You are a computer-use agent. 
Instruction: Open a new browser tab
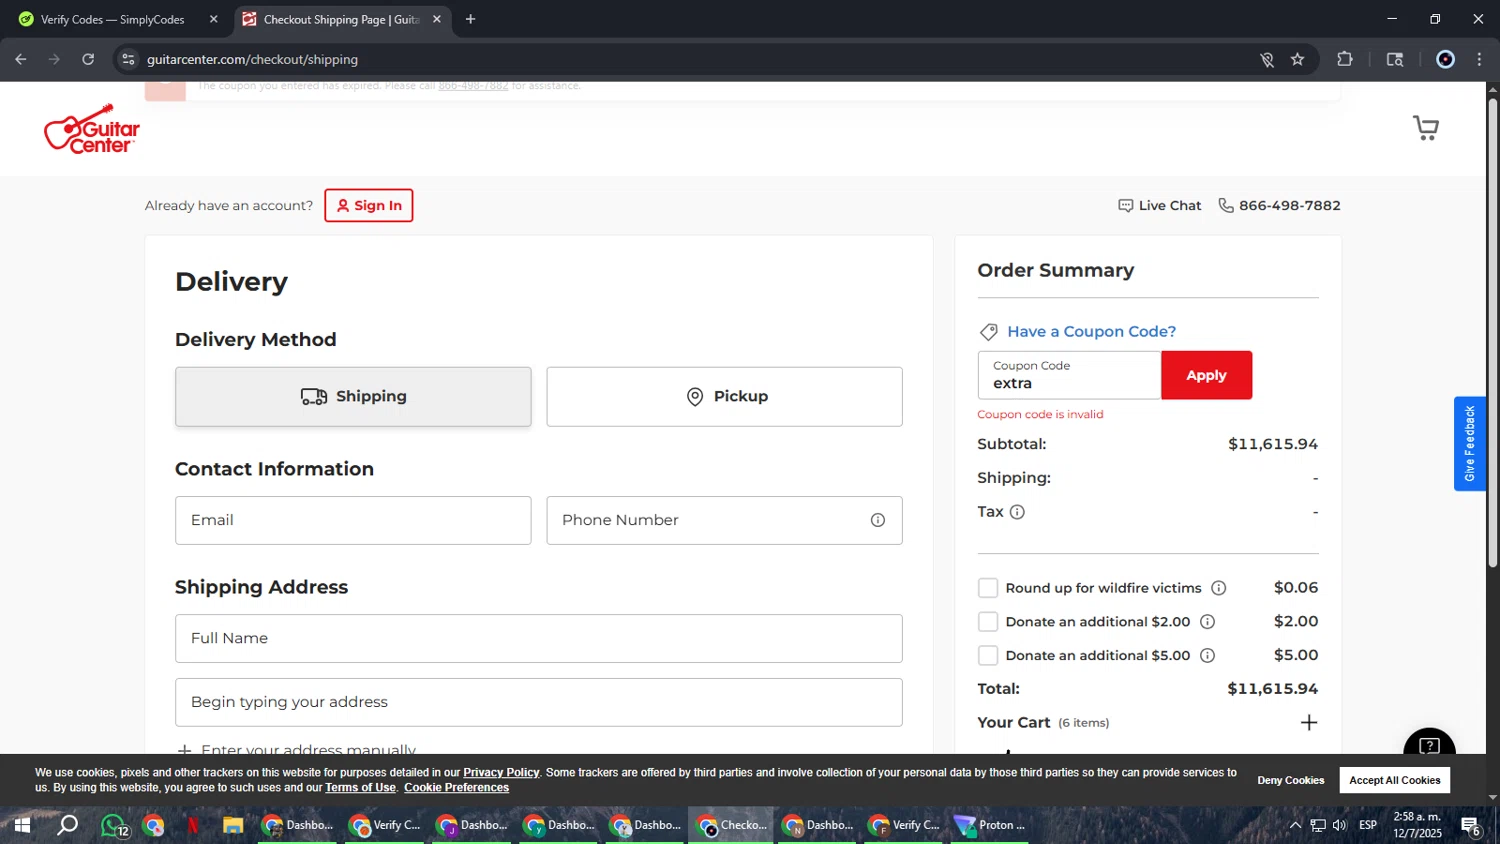(x=470, y=19)
